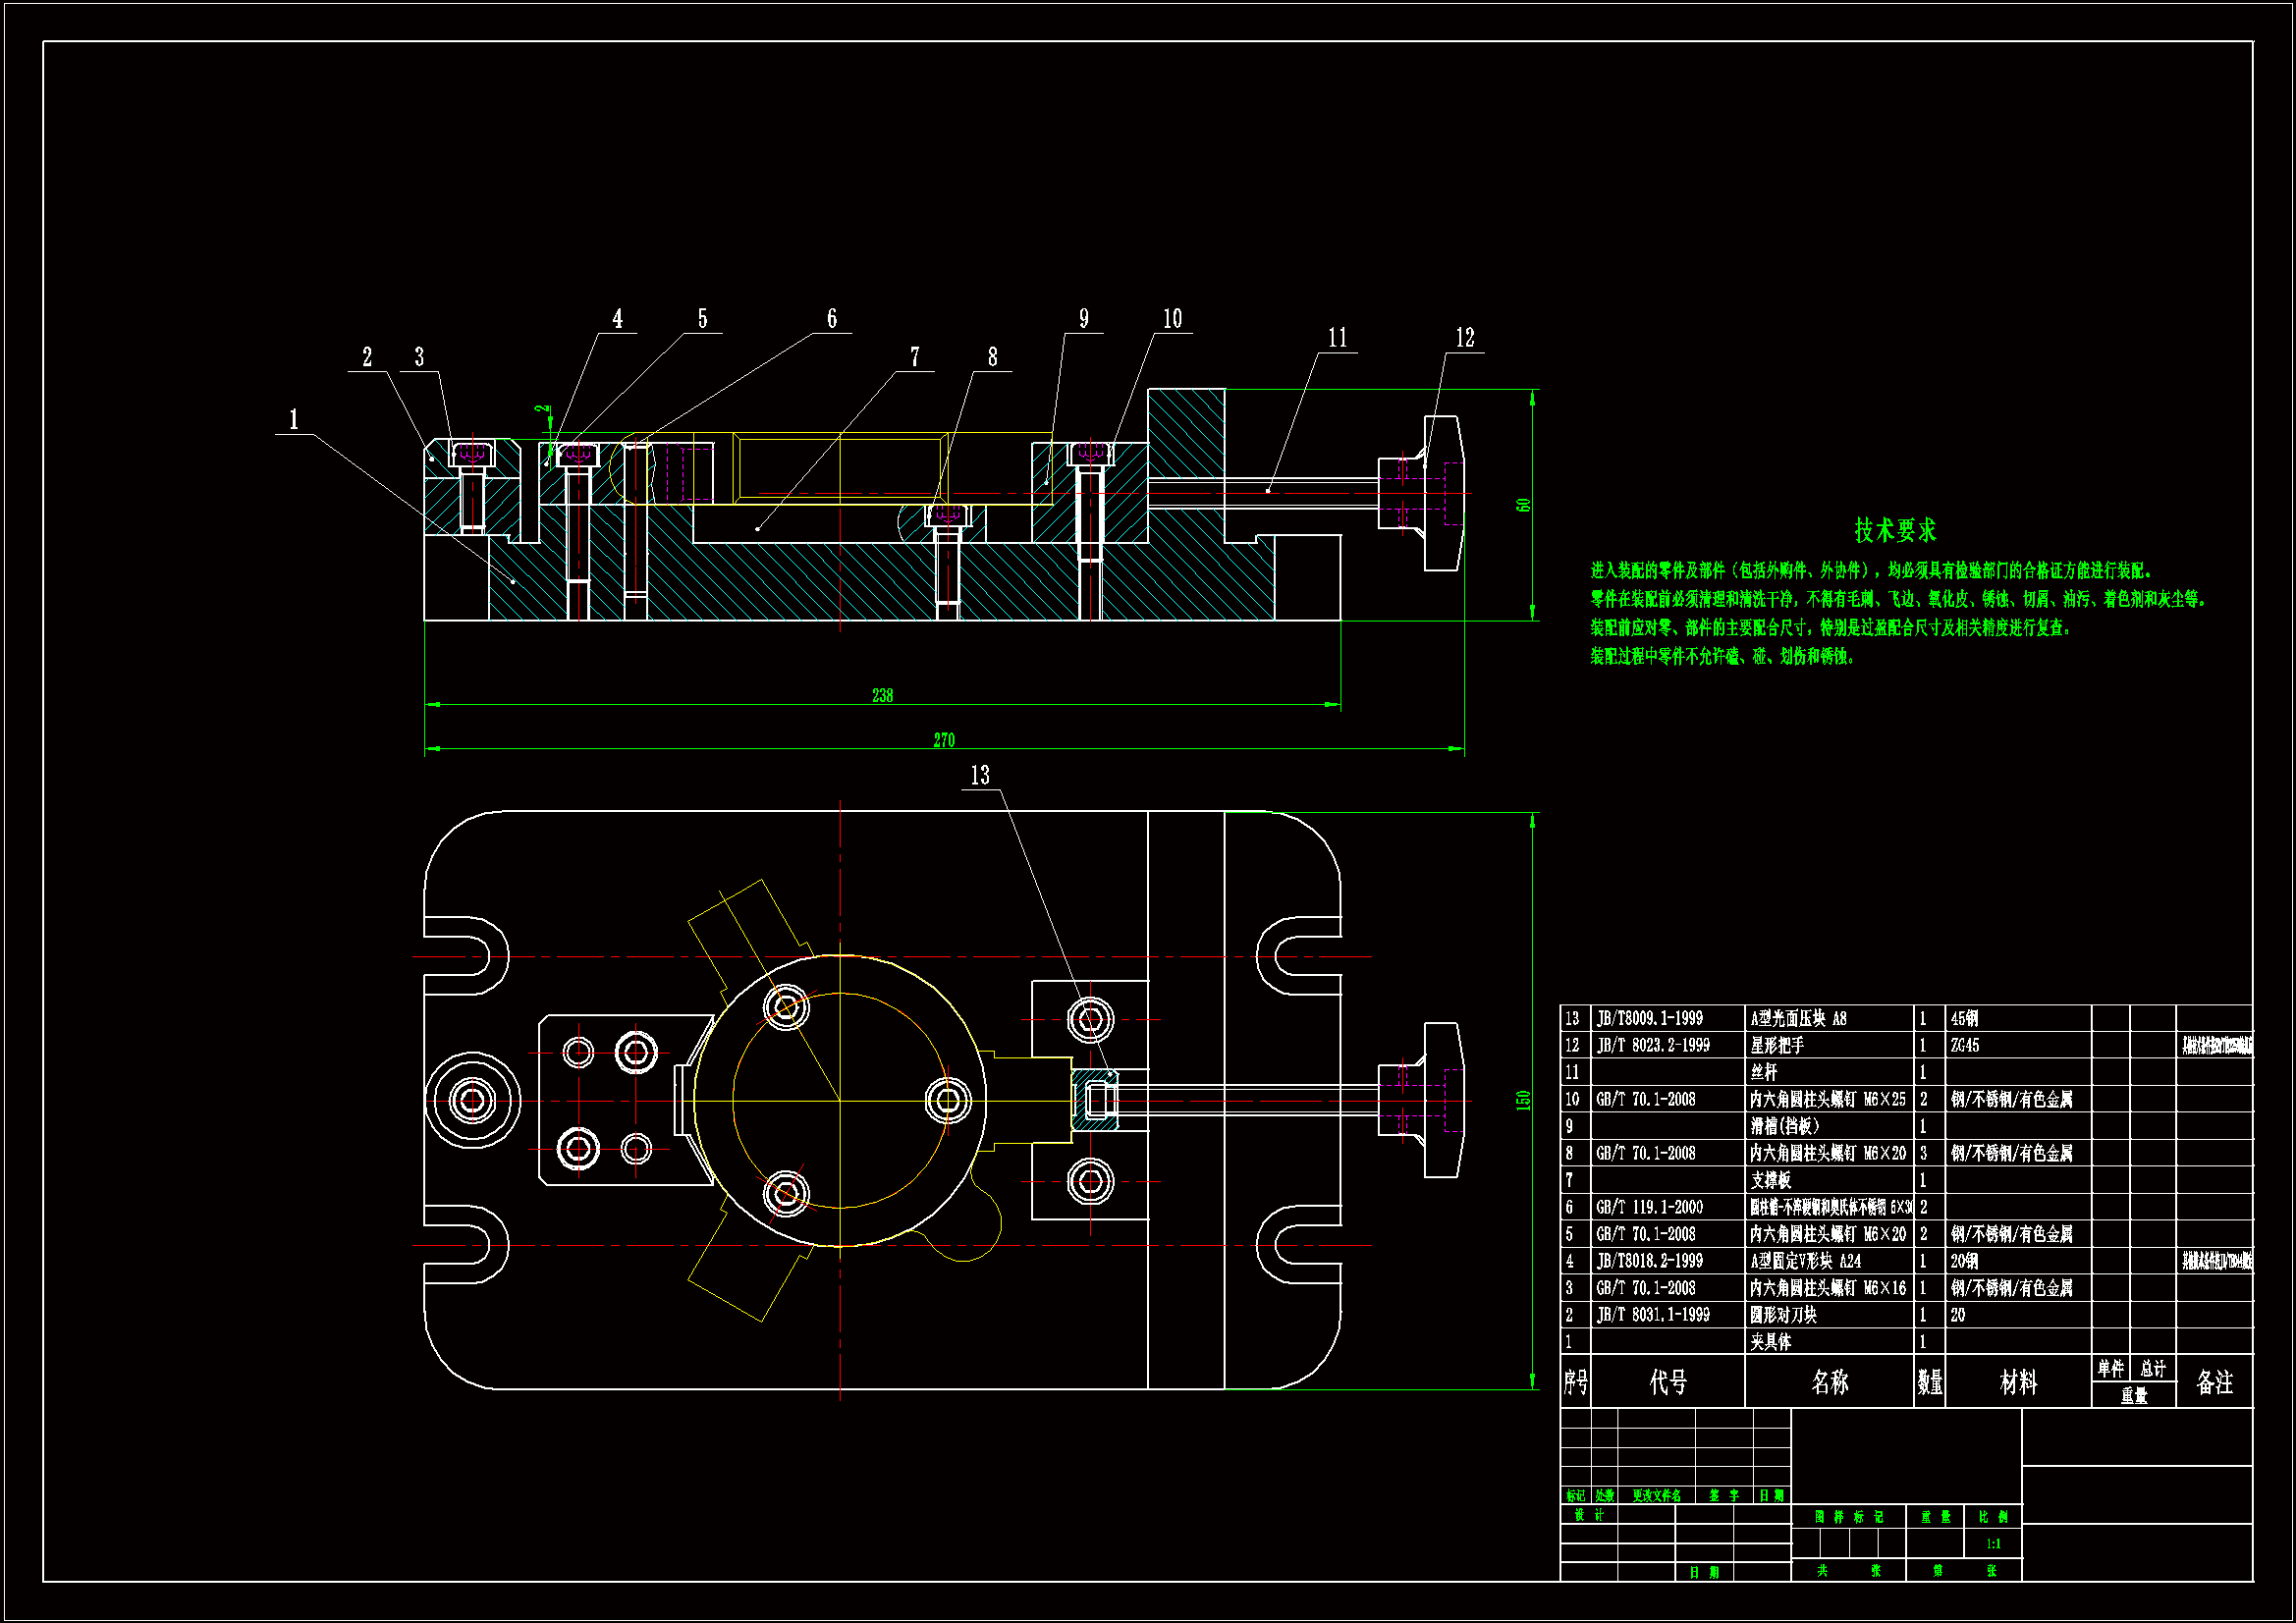Click the 60 height dimension text
This screenshot has width=2296, height=1623.
point(1523,505)
